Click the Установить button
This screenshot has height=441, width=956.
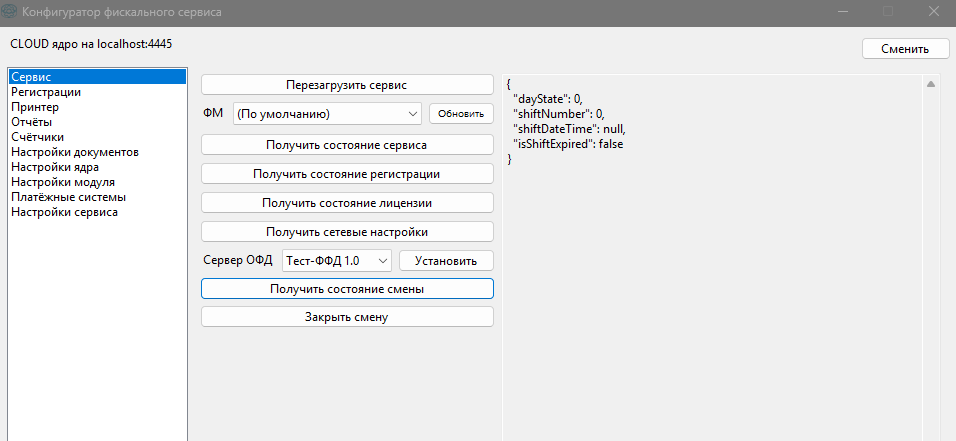point(446,260)
